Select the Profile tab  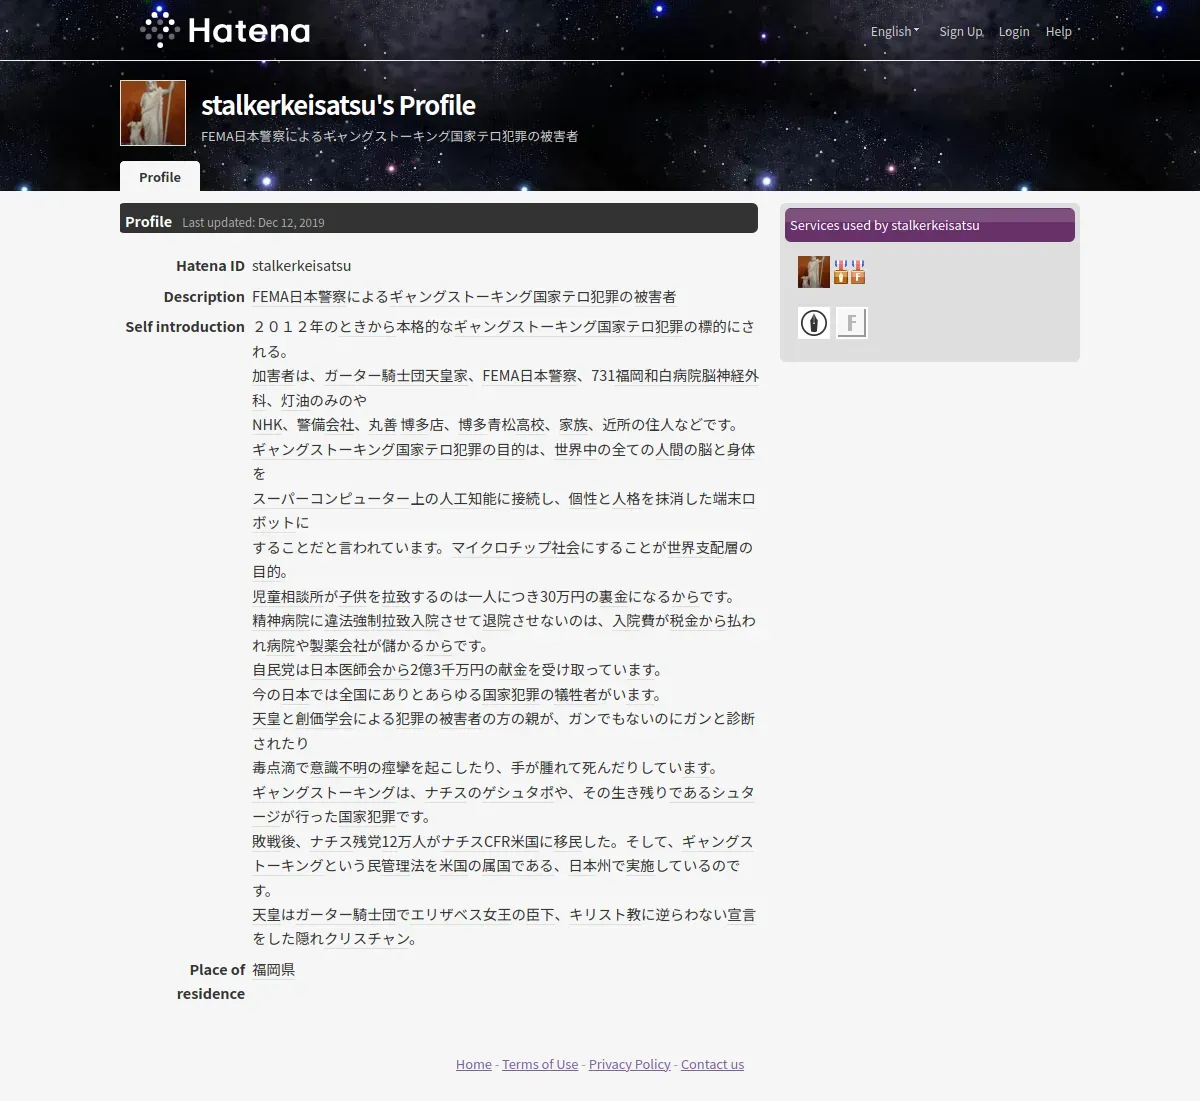(160, 177)
